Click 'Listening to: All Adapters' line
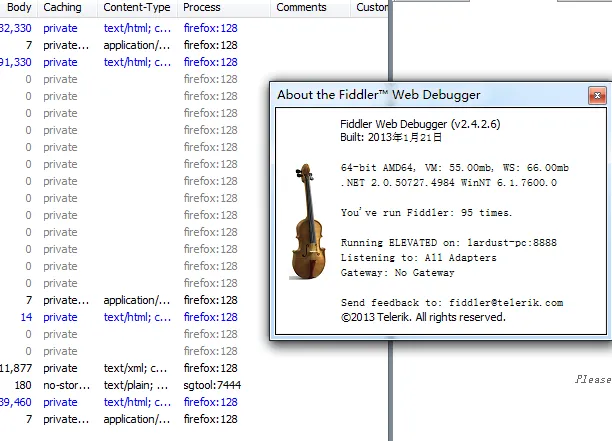The image size is (612, 441). click(419, 258)
